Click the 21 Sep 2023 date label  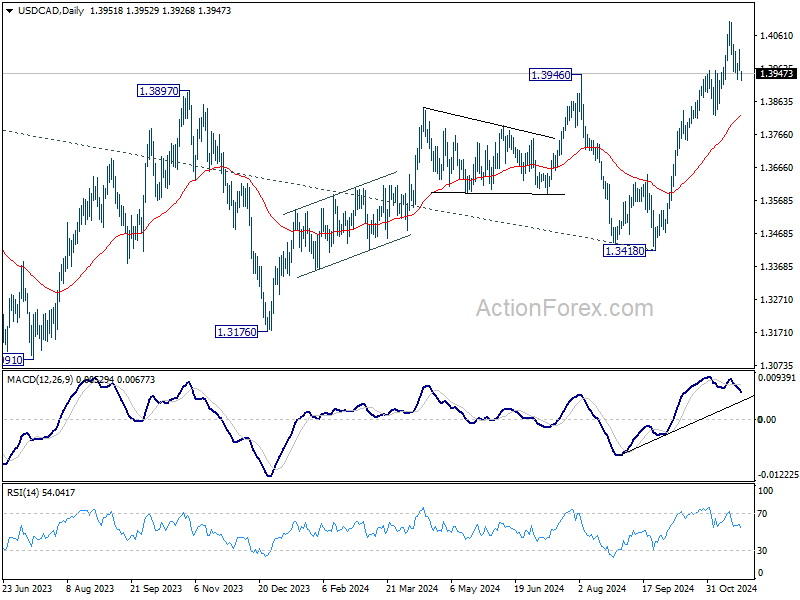pyautogui.click(x=156, y=588)
